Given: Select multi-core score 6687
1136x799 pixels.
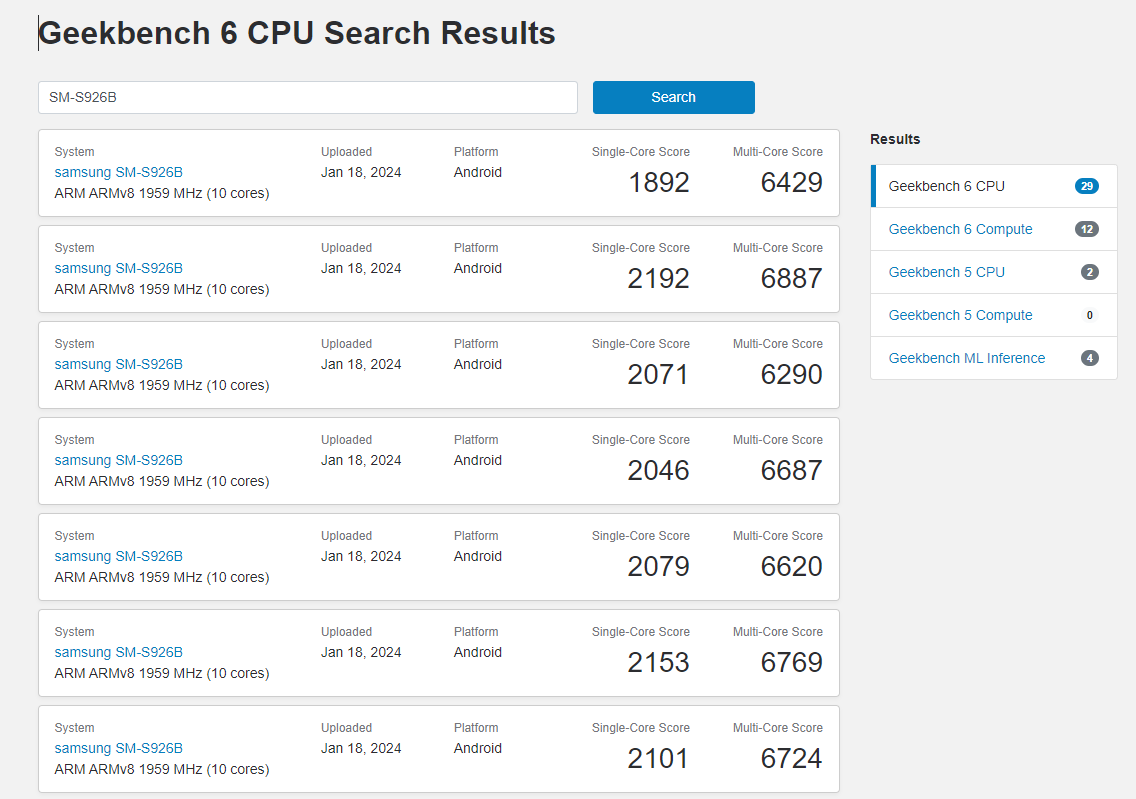Looking at the screenshot, I should [791, 470].
